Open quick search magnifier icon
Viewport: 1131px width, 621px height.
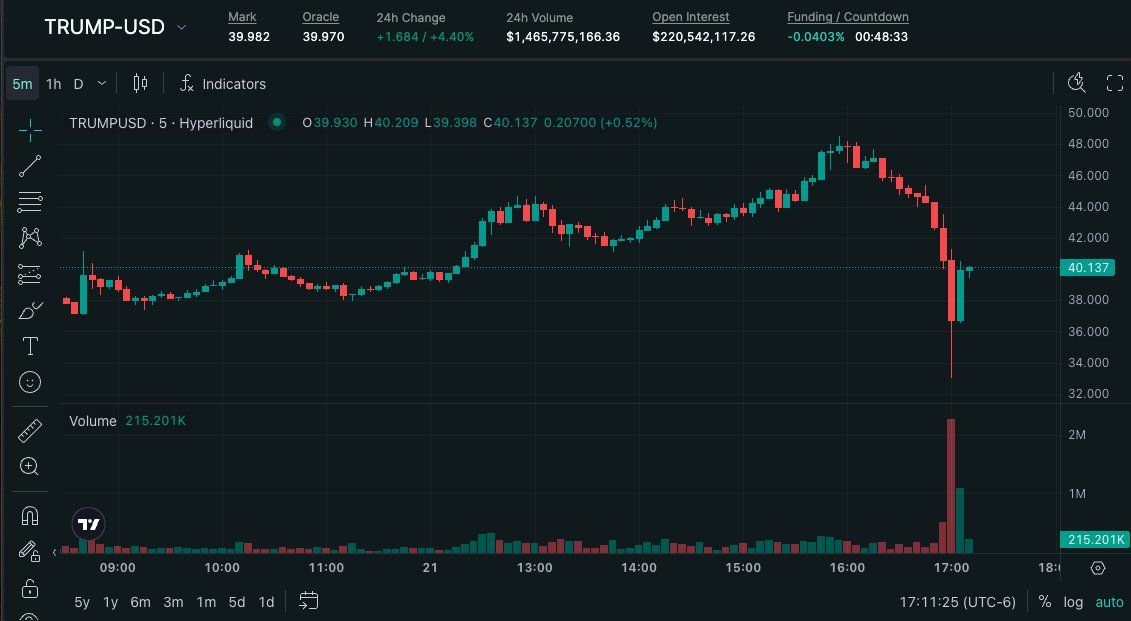pyautogui.click(x=1076, y=83)
